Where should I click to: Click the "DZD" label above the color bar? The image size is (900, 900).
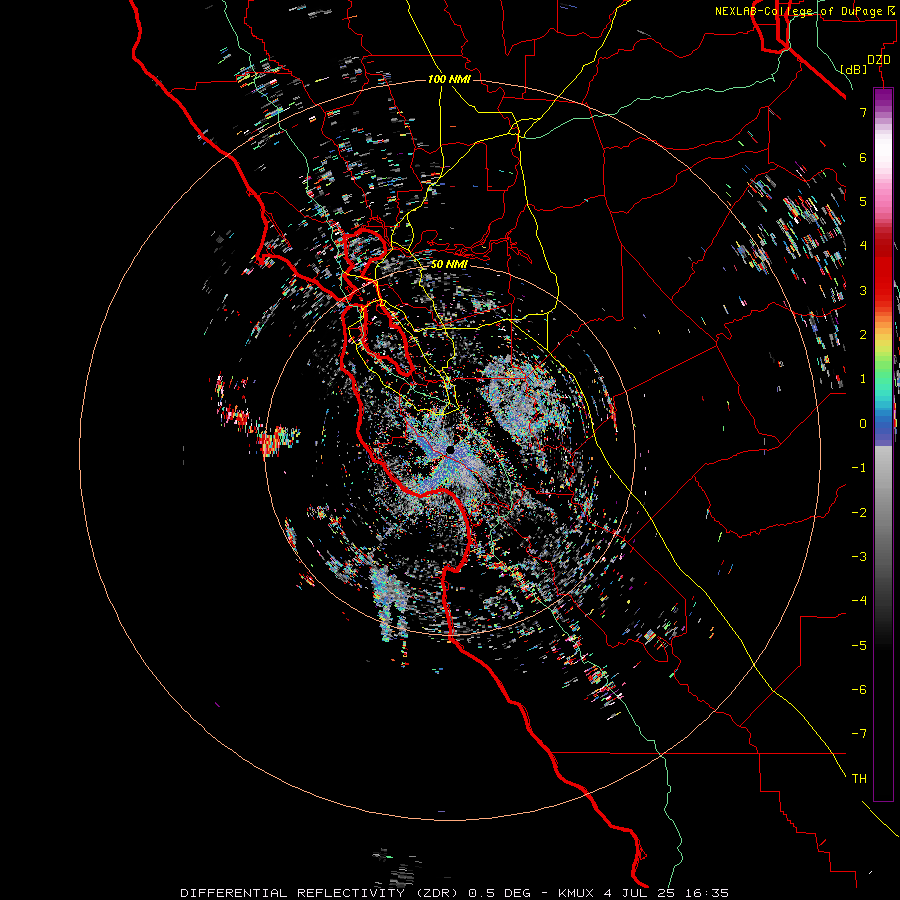pos(878,60)
